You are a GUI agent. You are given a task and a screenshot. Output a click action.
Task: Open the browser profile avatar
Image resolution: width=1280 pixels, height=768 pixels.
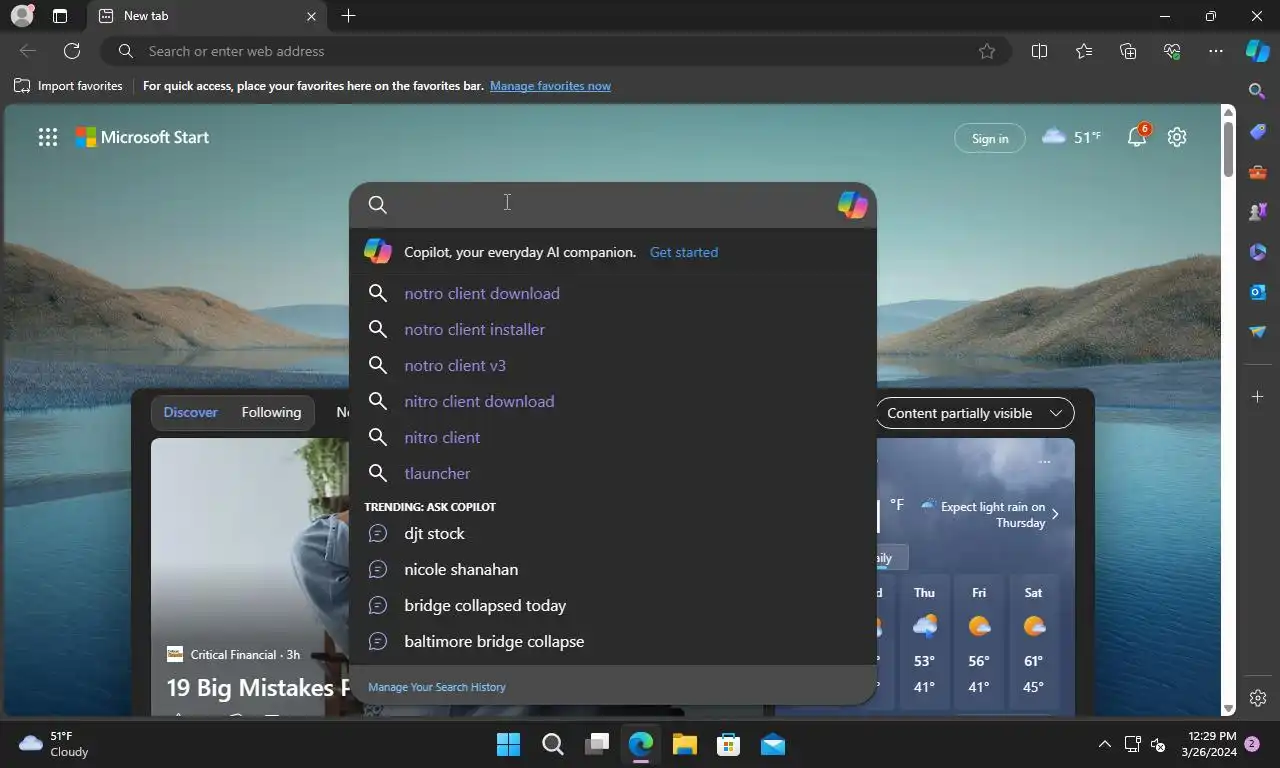[22, 16]
